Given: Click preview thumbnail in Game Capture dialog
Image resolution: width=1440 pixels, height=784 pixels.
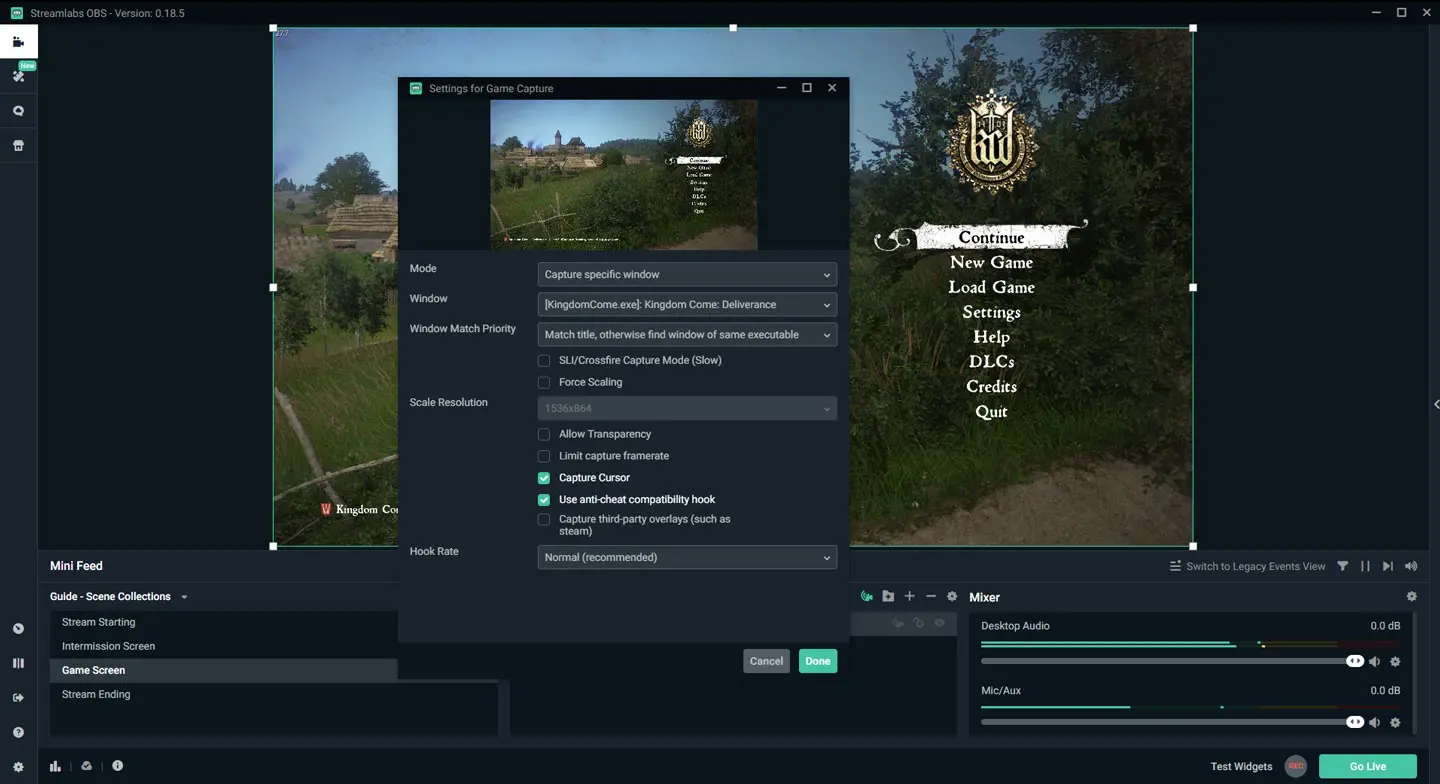Looking at the screenshot, I should (623, 175).
